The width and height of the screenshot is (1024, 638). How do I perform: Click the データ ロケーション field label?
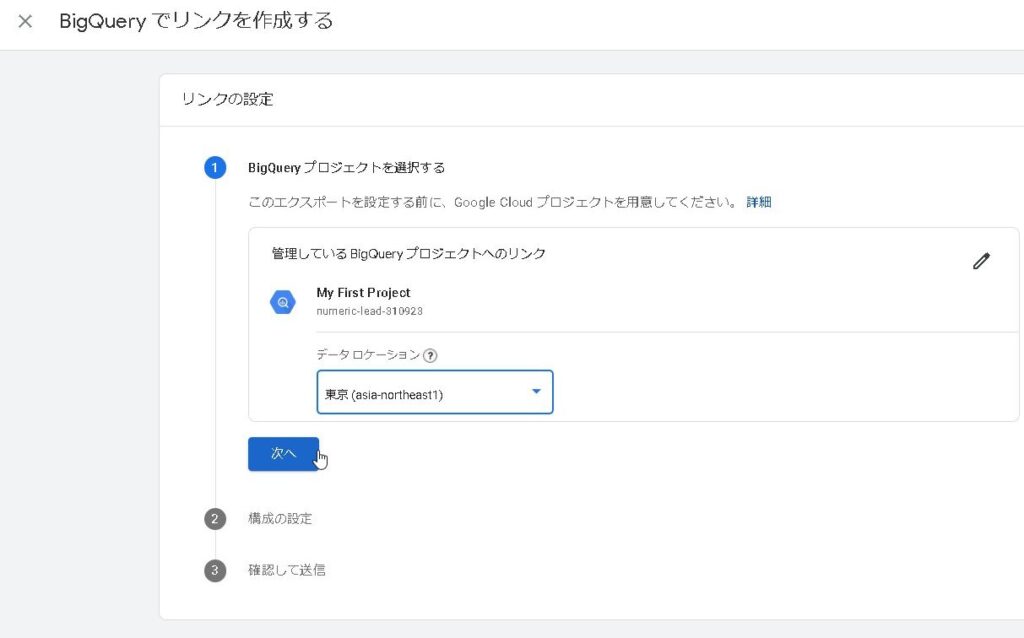coord(368,355)
